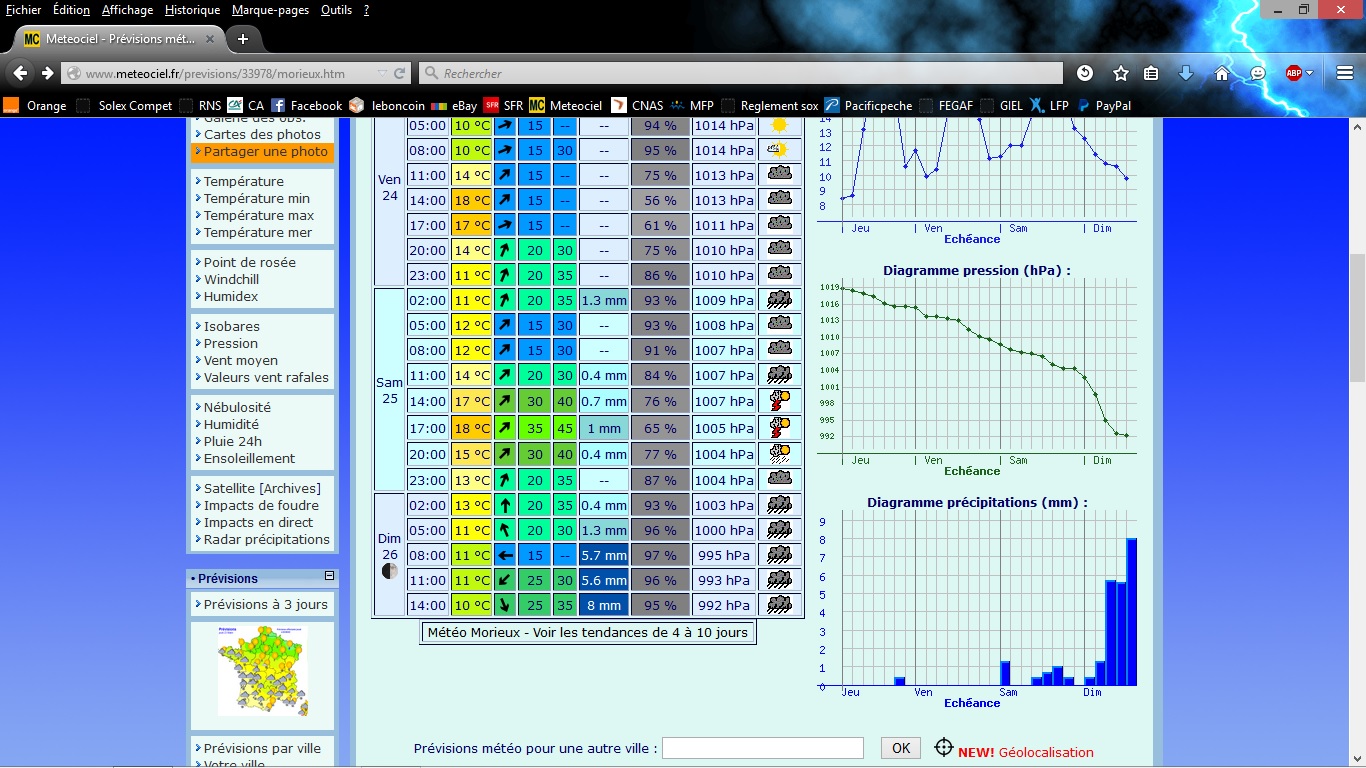Click the France forecast map thumbnail
Viewport: 1366px width, 768px height.
[x=262, y=671]
